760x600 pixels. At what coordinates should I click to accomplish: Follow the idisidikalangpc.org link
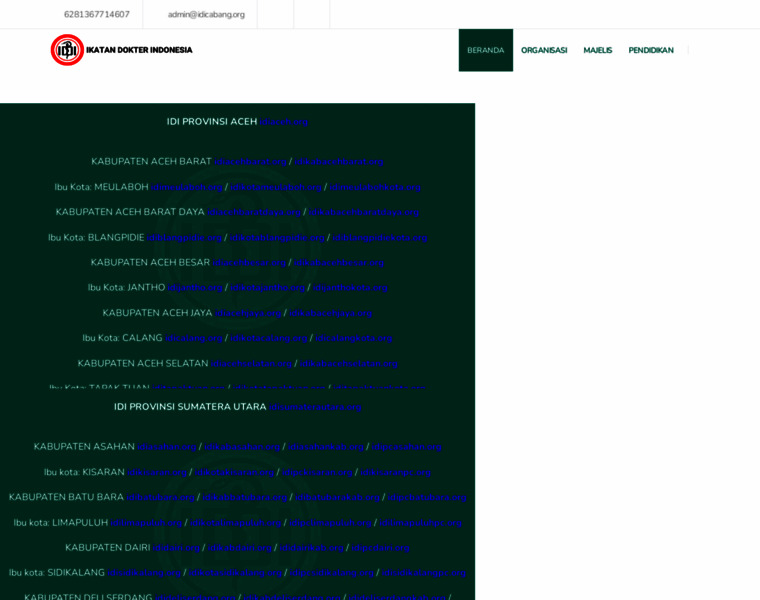[x=424, y=573]
